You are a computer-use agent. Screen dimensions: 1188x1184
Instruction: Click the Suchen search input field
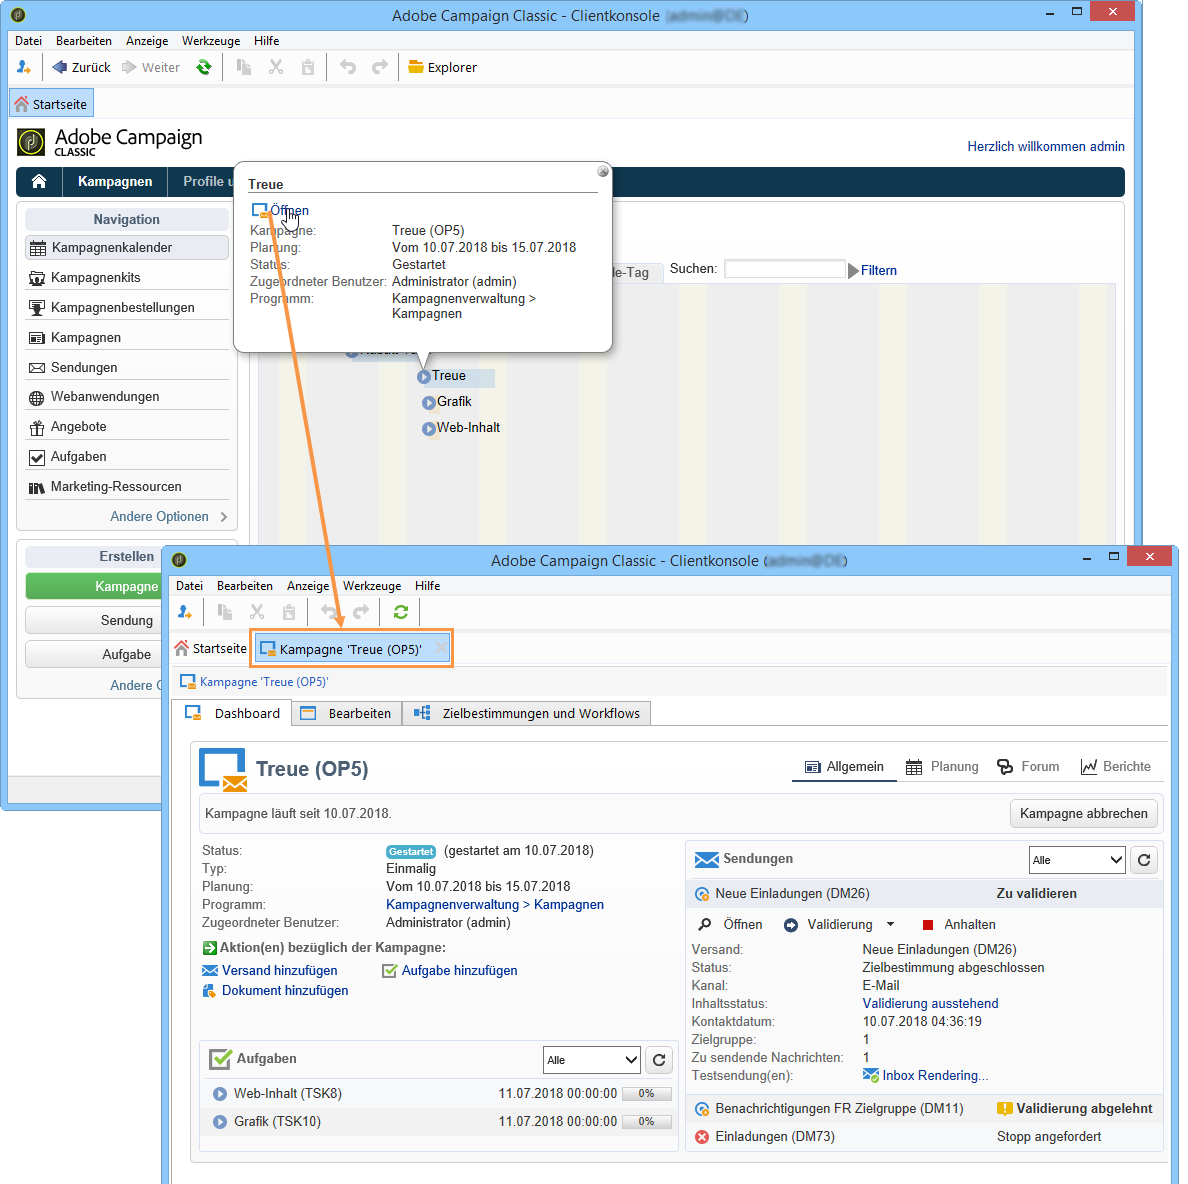(x=785, y=269)
